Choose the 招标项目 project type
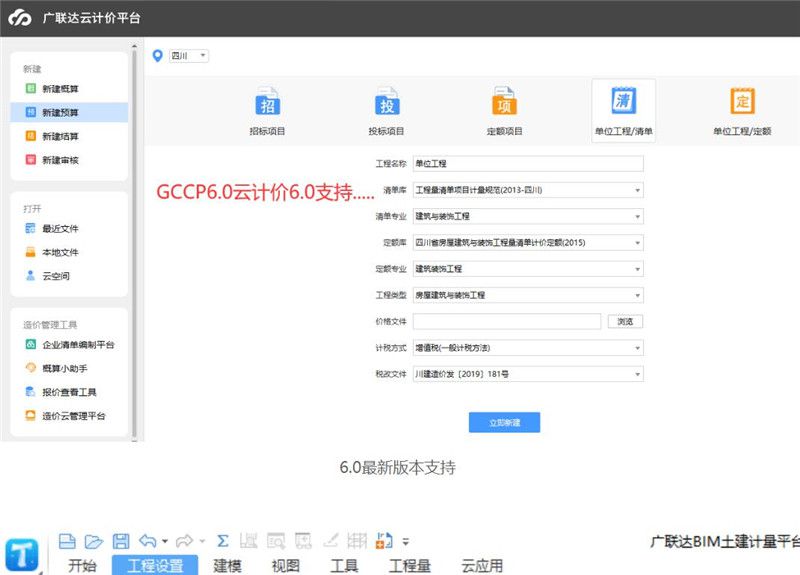The width and height of the screenshot is (800, 575). (x=267, y=111)
